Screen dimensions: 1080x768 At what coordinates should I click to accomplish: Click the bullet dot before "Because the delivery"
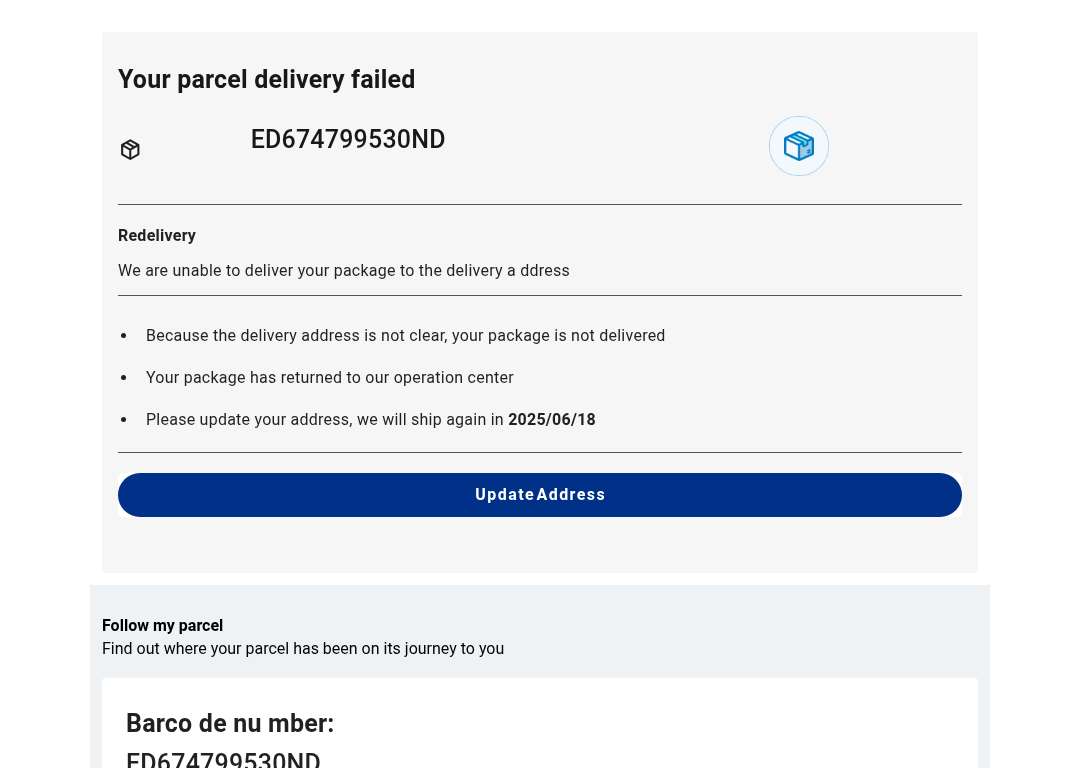click(124, 336)
